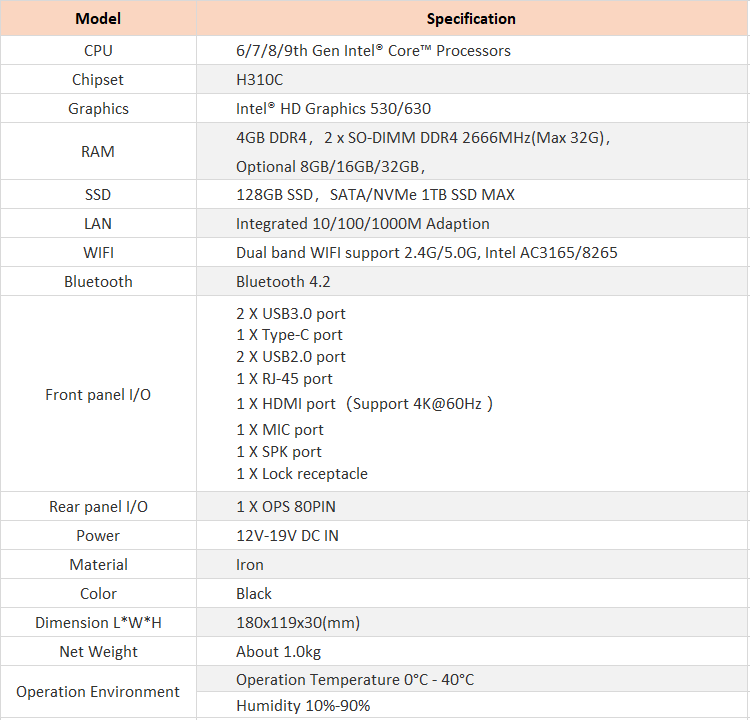Screen dimensions: 750x720
Task: Click the "2 X USB2.0 port" line
Action: pyautogui.click(x=291, y=357)
